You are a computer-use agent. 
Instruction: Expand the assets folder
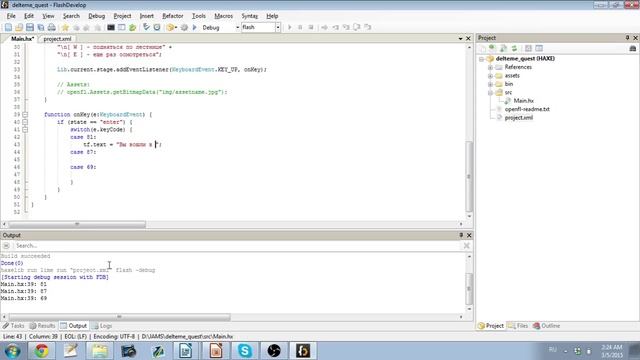pyautogui.click(x=490, y=76)
